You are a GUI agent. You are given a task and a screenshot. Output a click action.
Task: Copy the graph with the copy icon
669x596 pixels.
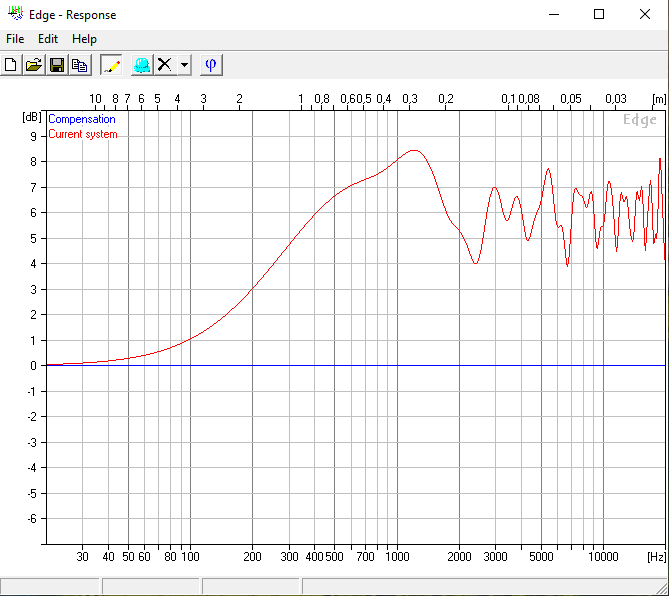[80, 65]
